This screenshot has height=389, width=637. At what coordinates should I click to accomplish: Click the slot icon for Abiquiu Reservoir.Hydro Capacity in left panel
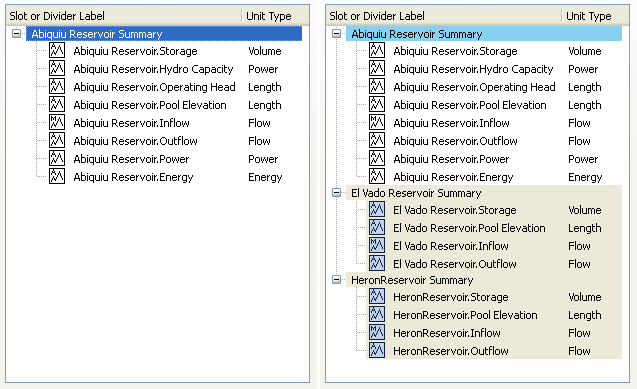tap(57, 68)
